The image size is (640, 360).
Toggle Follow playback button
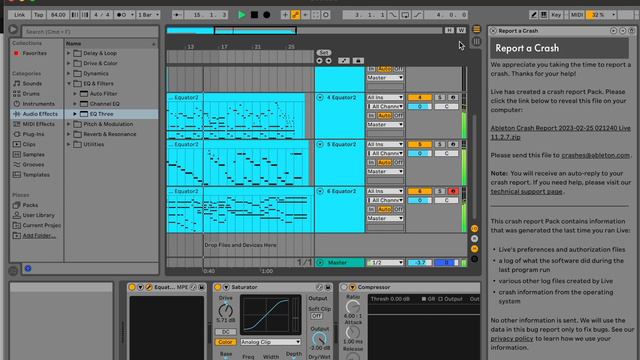coord(178,15)
